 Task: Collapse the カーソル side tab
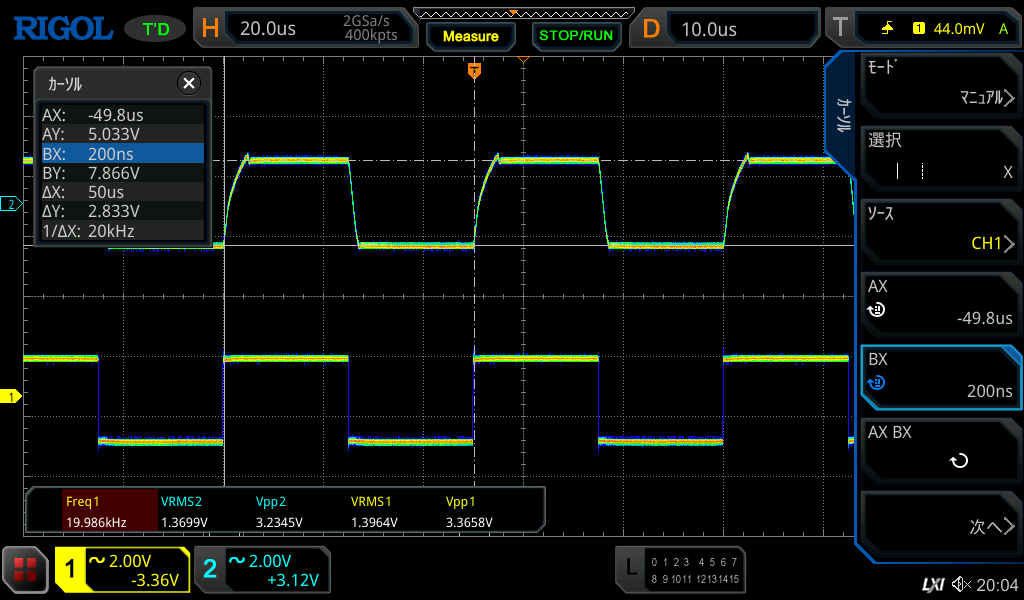(843, 115)
